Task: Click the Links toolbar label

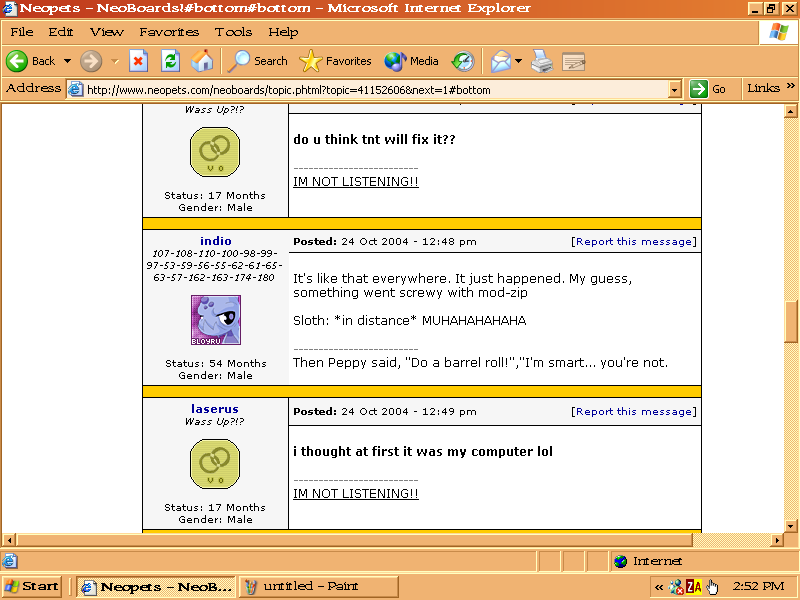Action: (x=763, y=88)
